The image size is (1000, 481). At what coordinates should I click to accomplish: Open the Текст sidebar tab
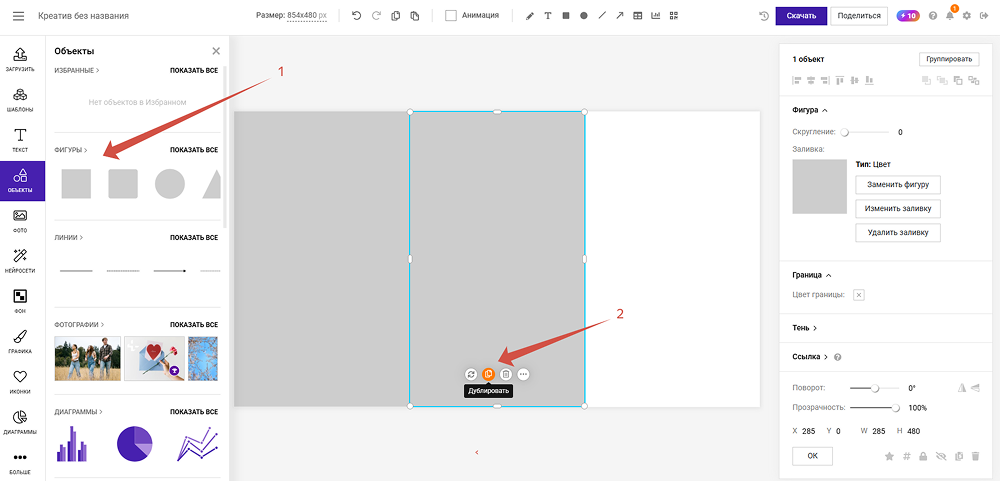click(x=22, y=140)
